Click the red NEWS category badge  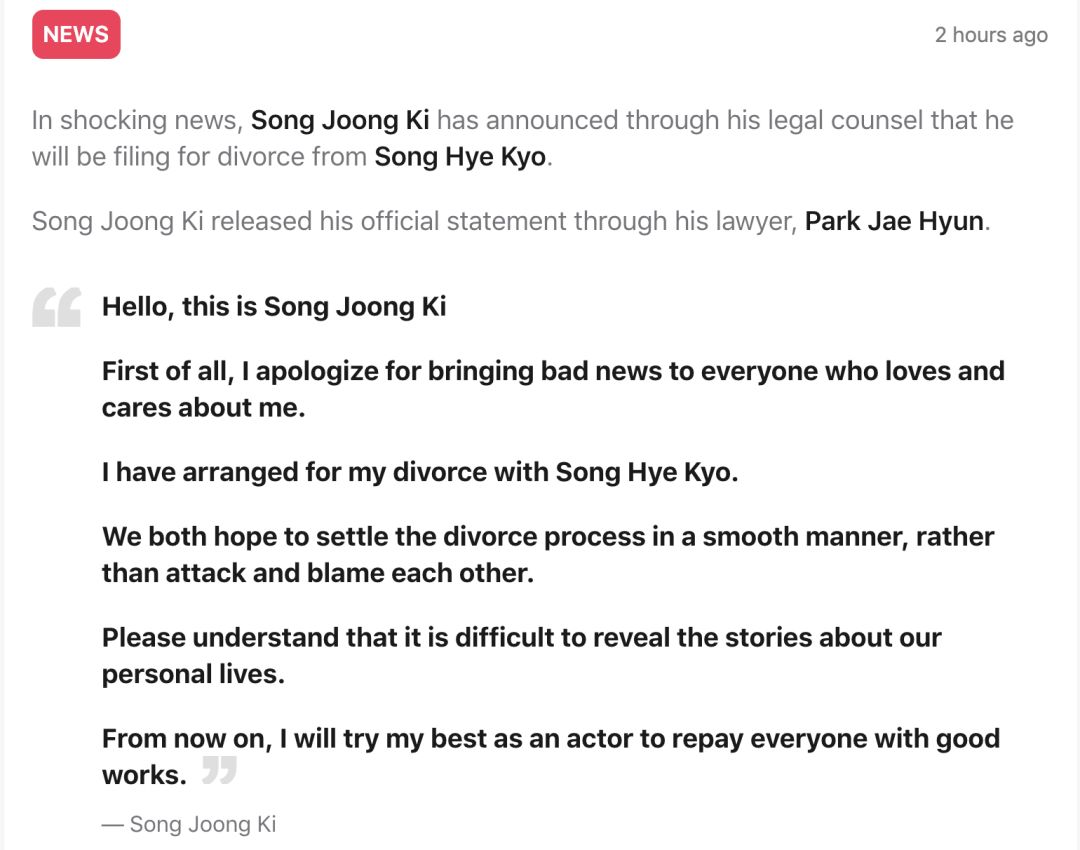pyautogui.click(x=76, y=34)
